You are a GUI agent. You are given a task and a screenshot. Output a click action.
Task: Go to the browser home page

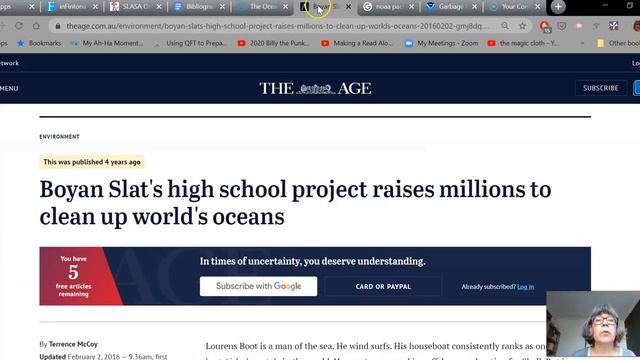[36, 26]
